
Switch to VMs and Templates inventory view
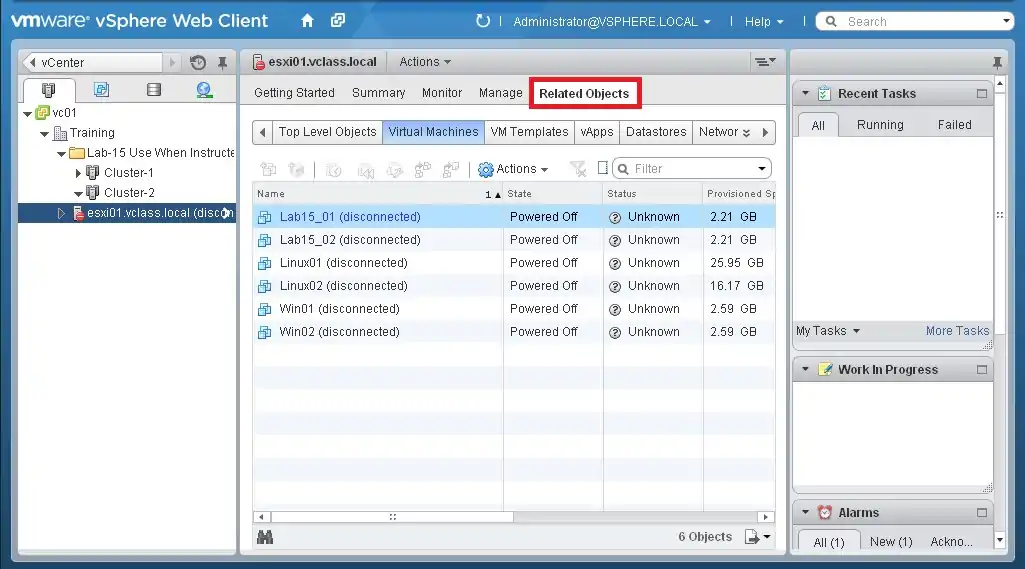click(x=101, y=90)
